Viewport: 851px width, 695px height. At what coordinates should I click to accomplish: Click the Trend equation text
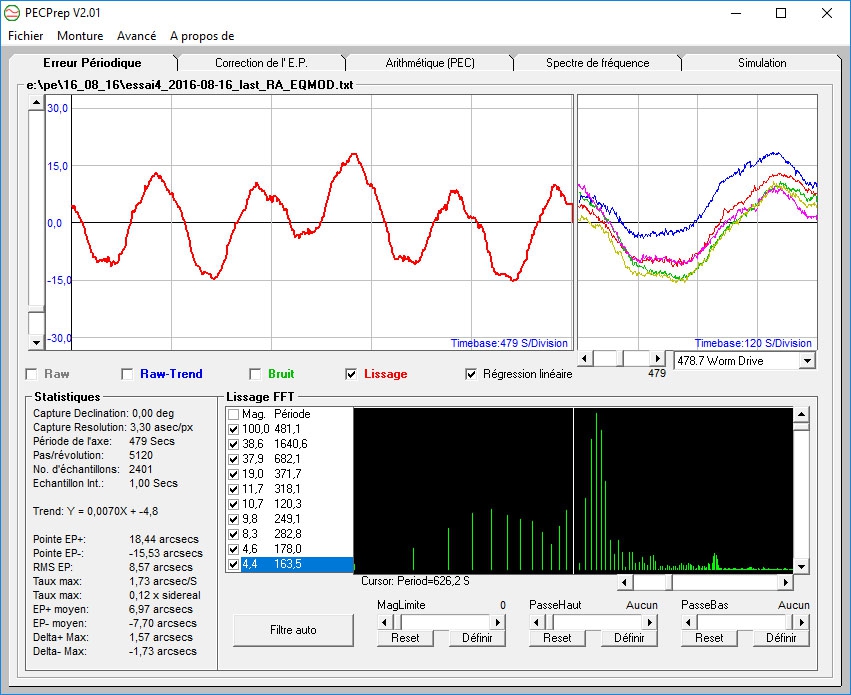[x=96, y=511]
